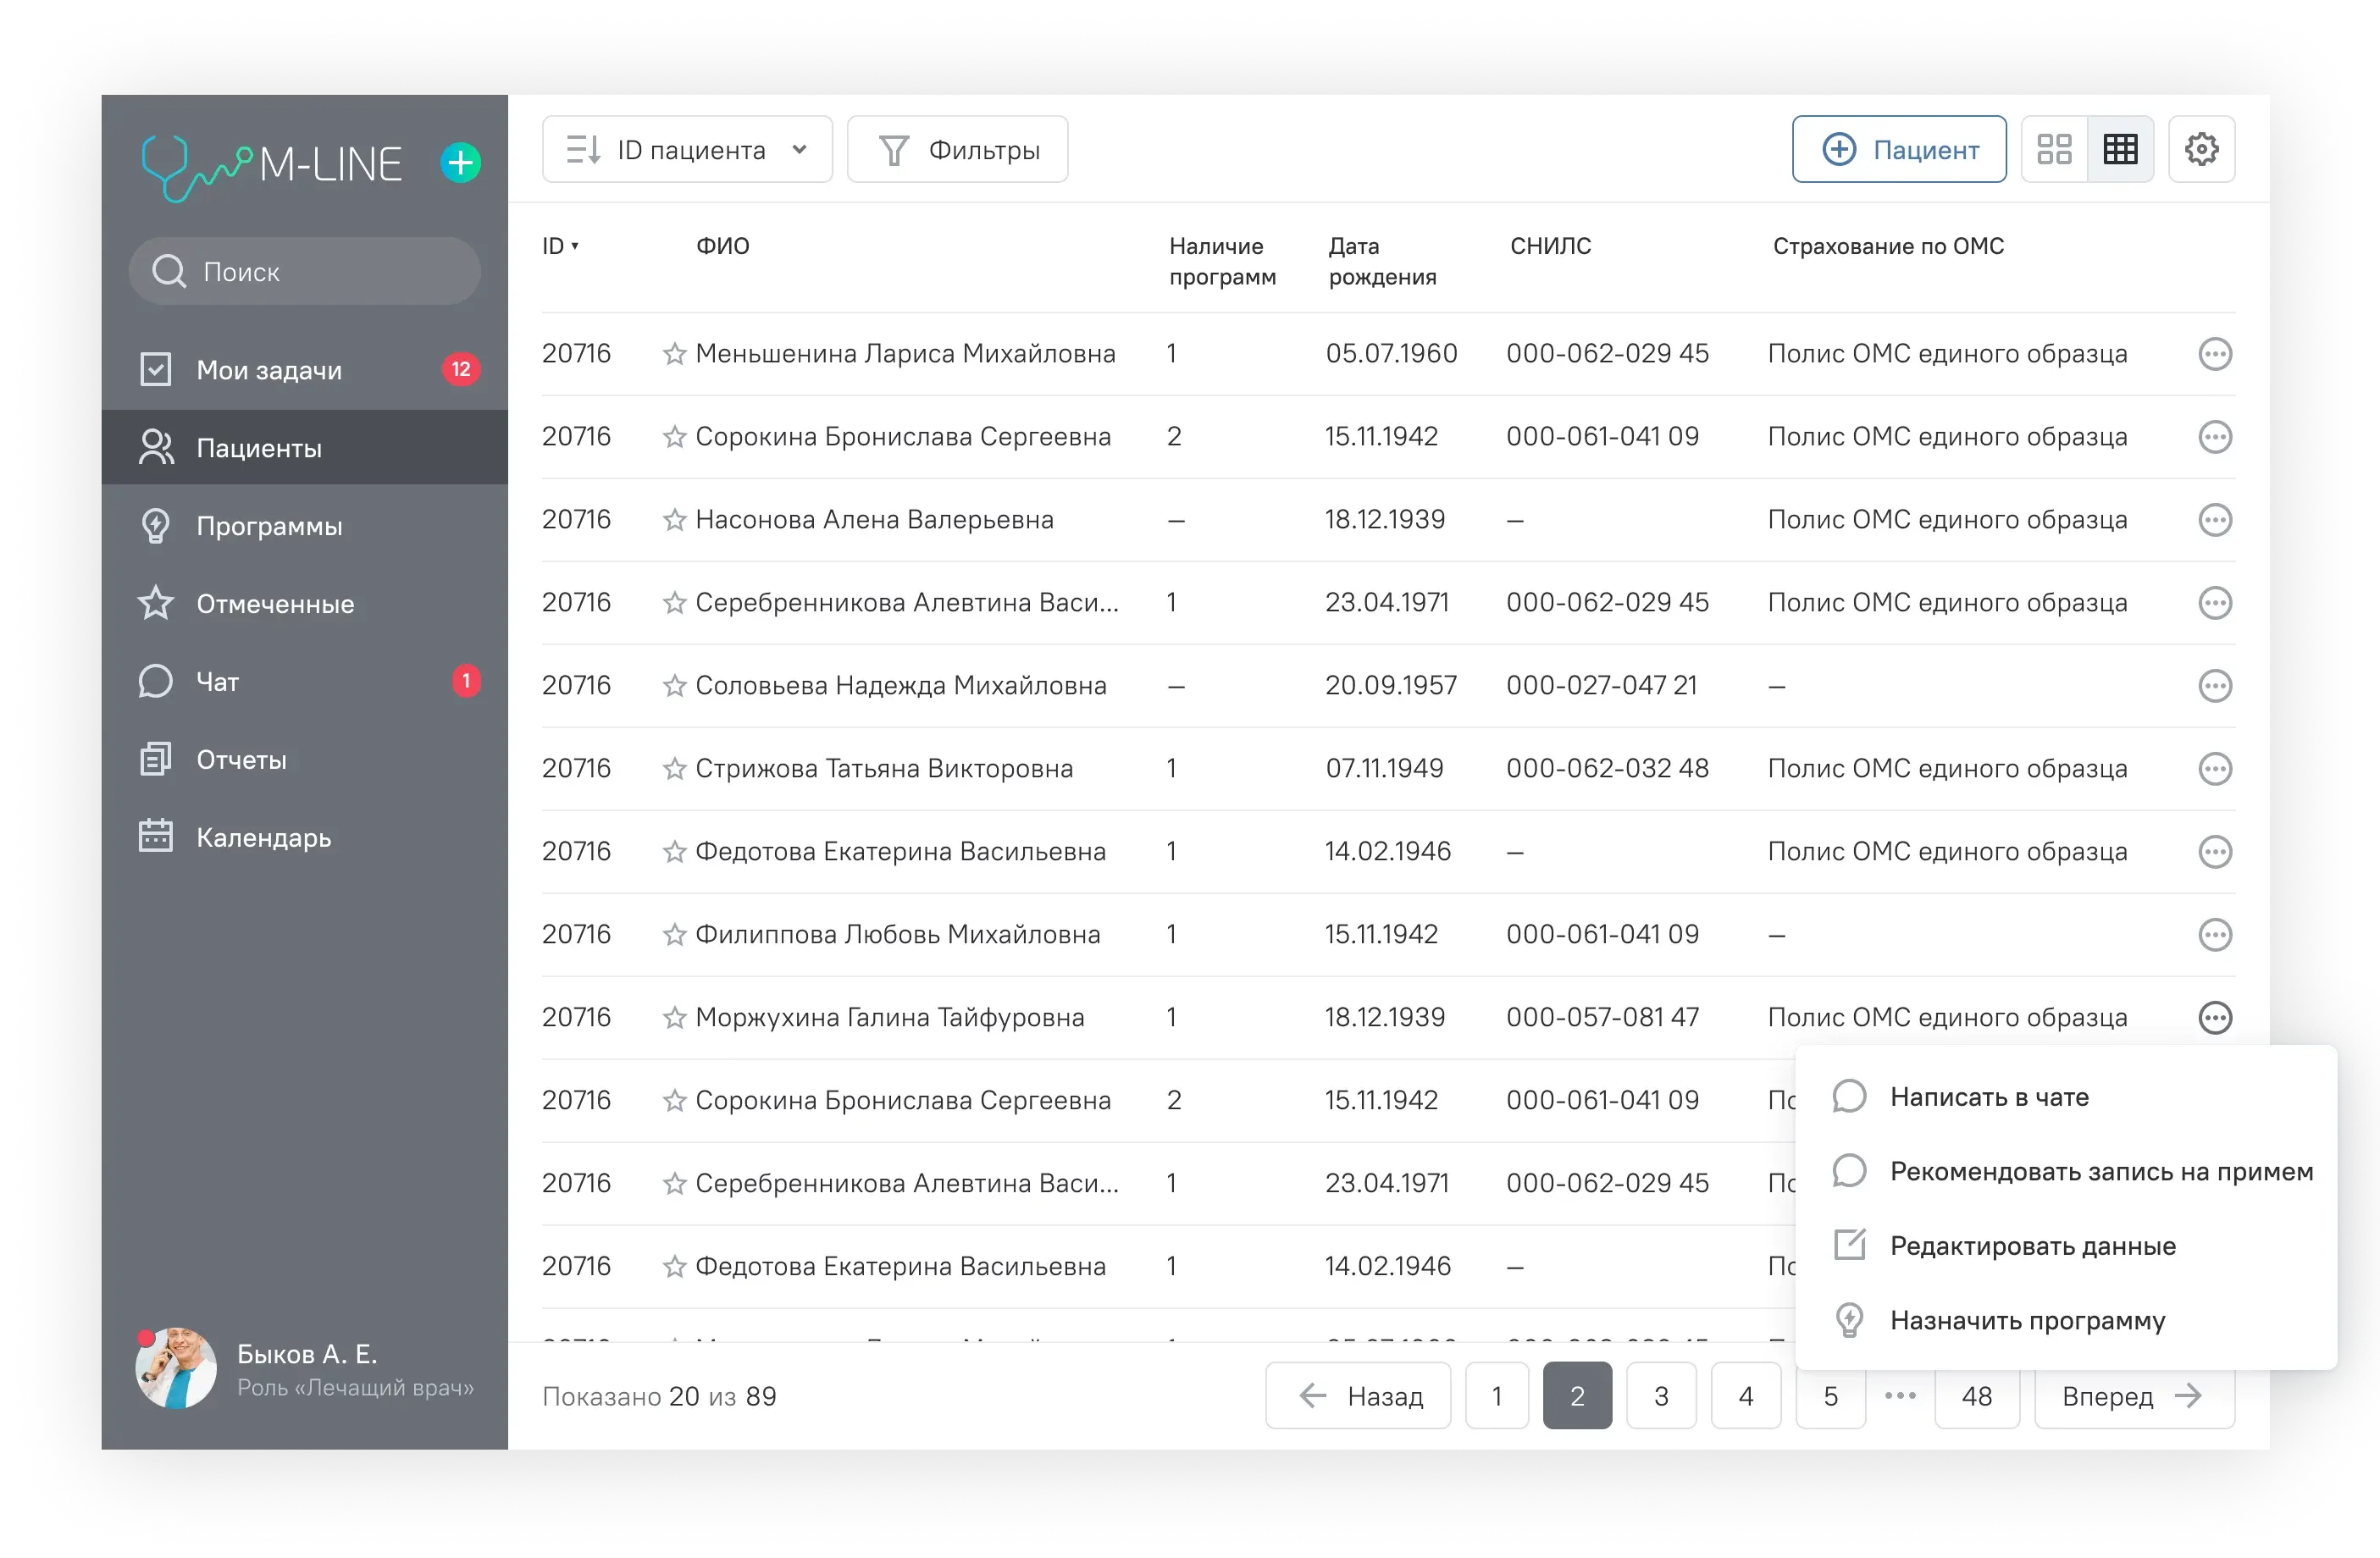
Task: Open actions menu for Стрижова Татьяна Викторовна
Action: 2215,769
